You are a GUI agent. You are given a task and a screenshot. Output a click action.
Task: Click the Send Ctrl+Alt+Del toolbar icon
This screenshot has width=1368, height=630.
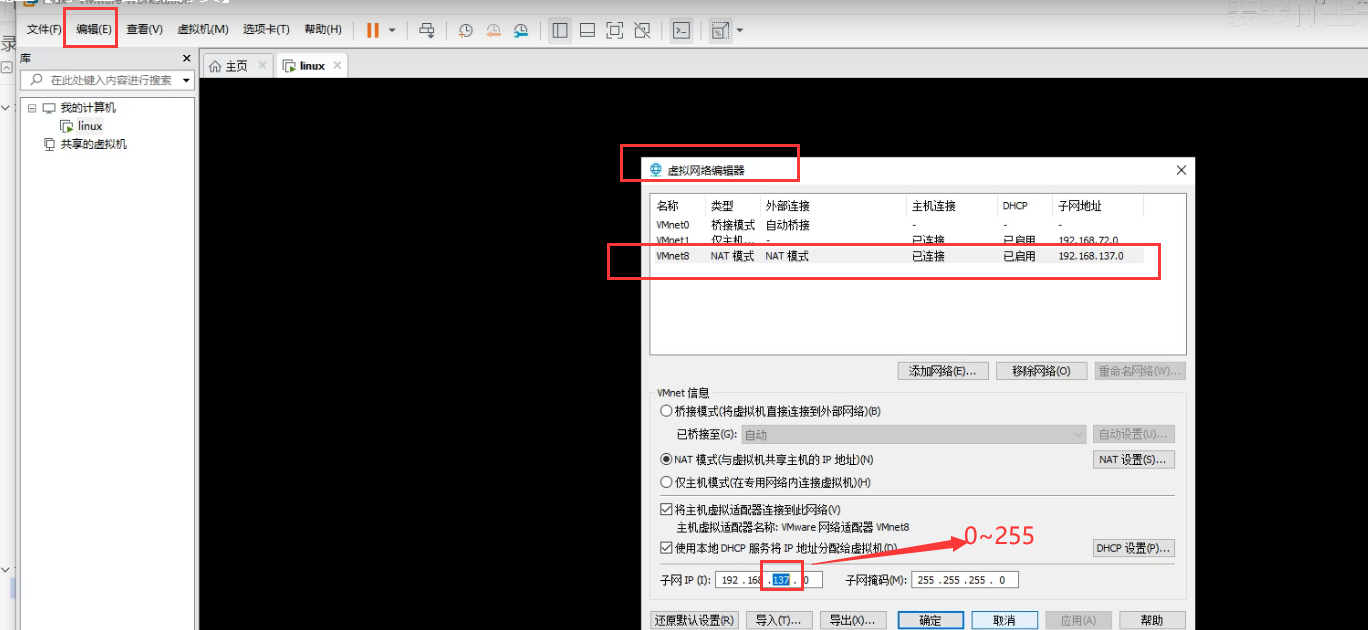coord(426,30)
